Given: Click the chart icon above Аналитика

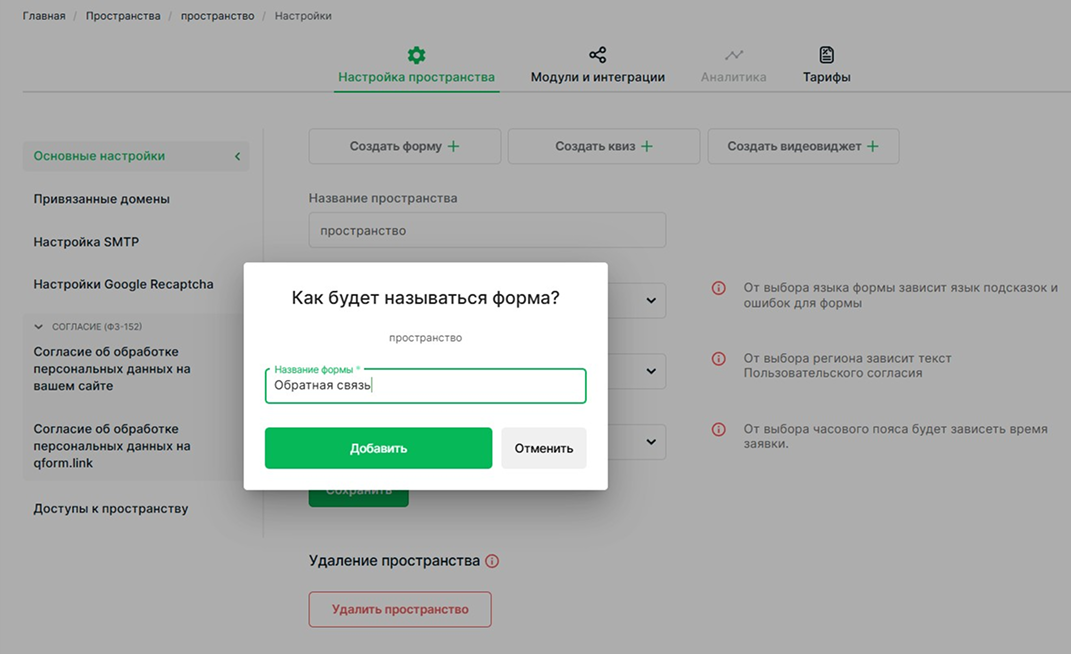Looking at the screenshot, I should click(734, 55).
